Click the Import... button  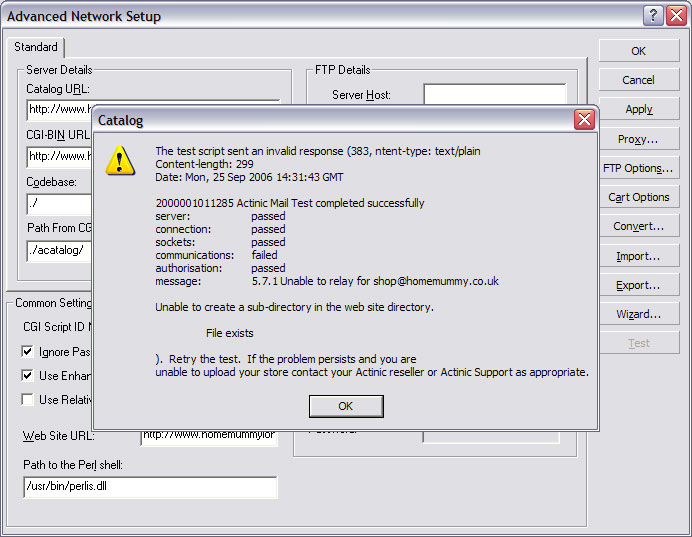tap(638, 256)
